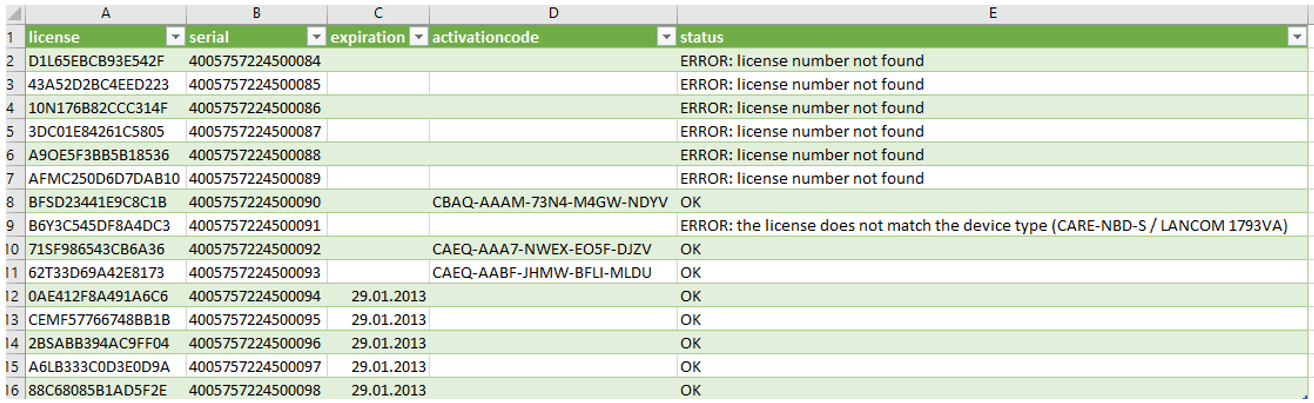Viewport: 1314px width, 403px height.
Task: Select column C header
Action: [378, 12]
